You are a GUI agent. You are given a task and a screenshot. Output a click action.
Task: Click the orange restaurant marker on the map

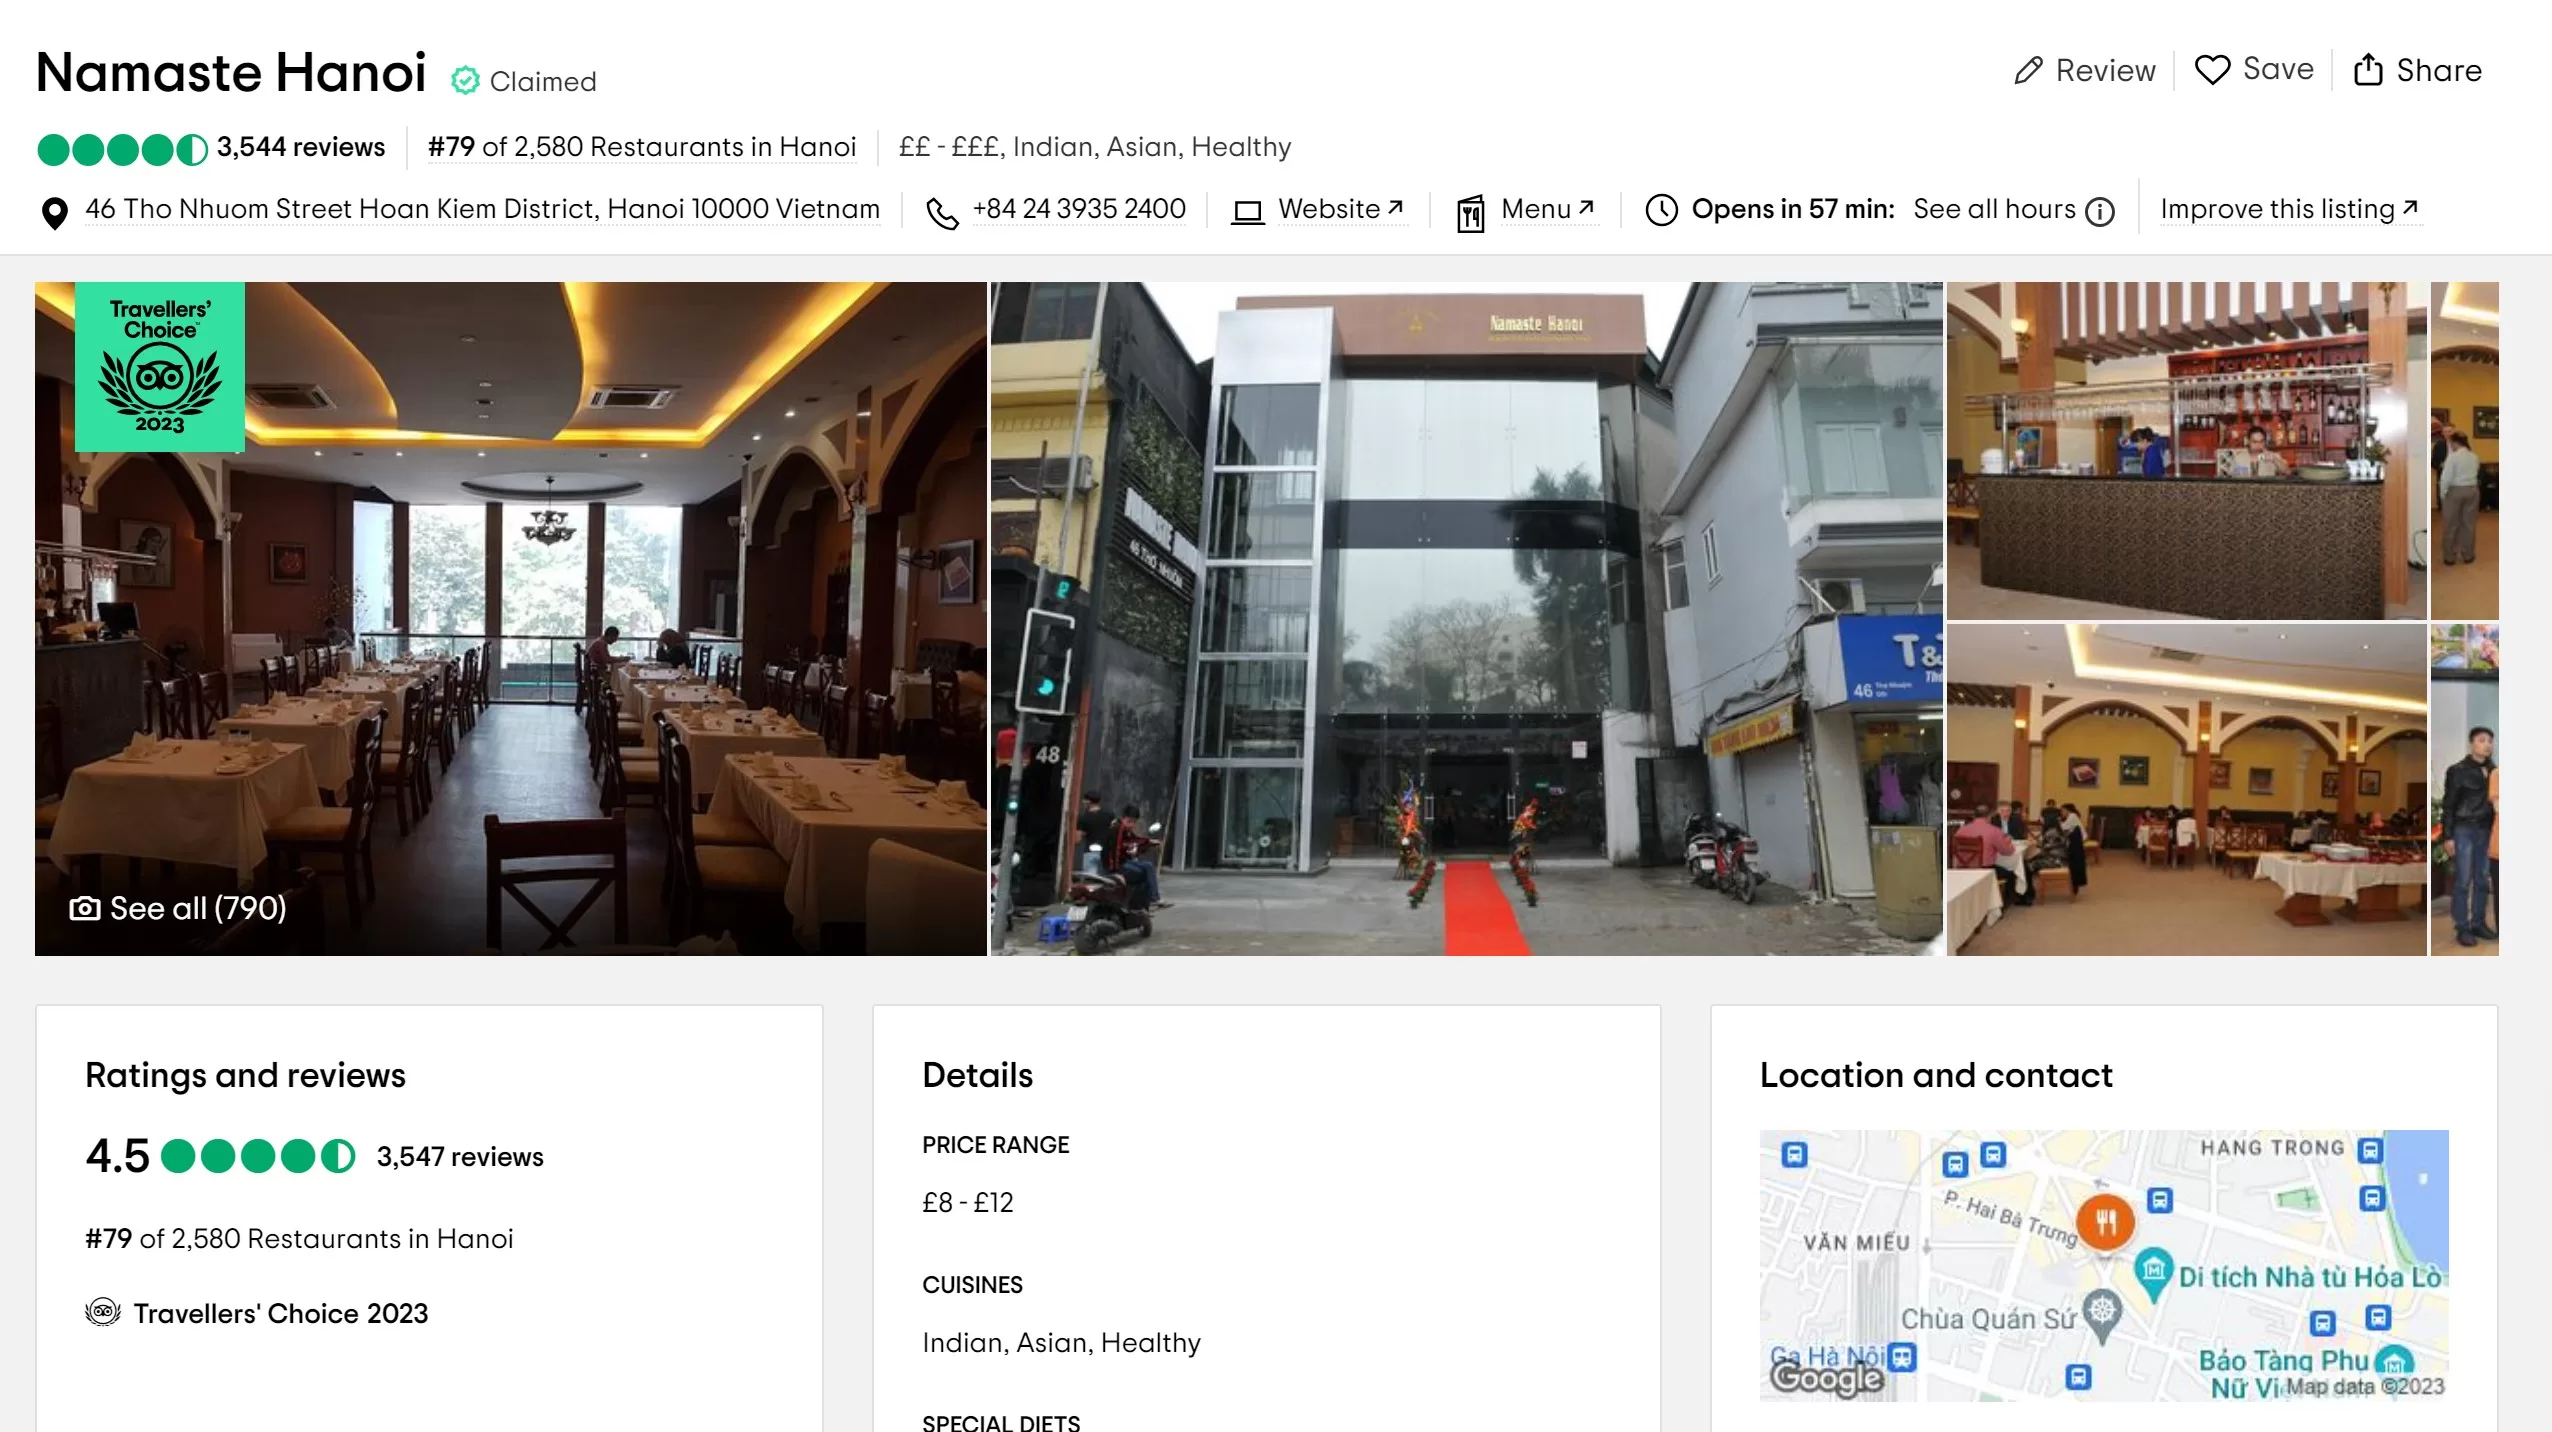point(2105,1222)
